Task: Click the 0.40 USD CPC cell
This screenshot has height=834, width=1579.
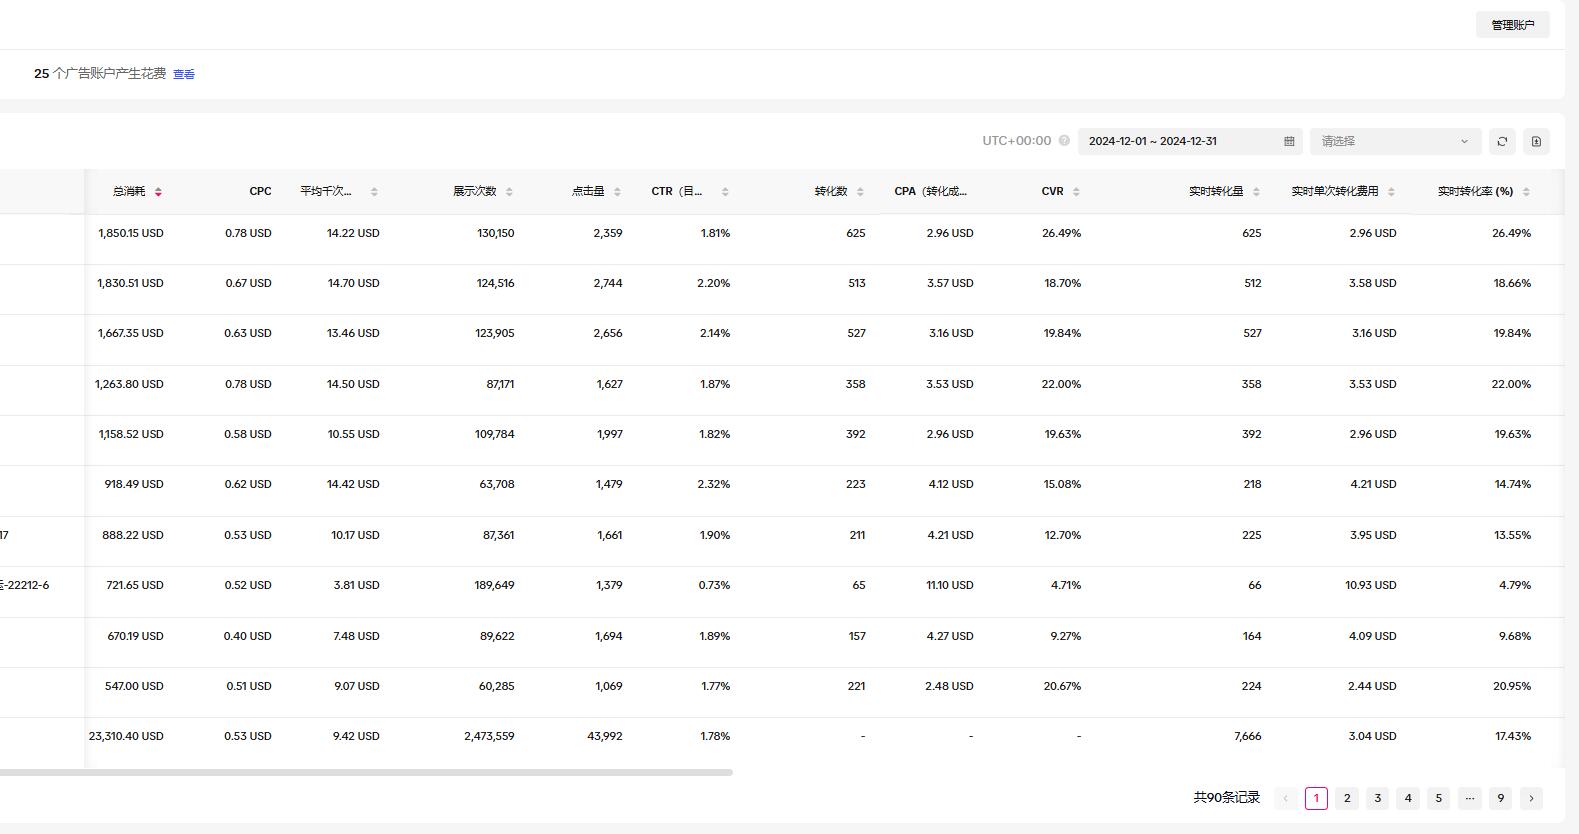Action: click(248, 636)
